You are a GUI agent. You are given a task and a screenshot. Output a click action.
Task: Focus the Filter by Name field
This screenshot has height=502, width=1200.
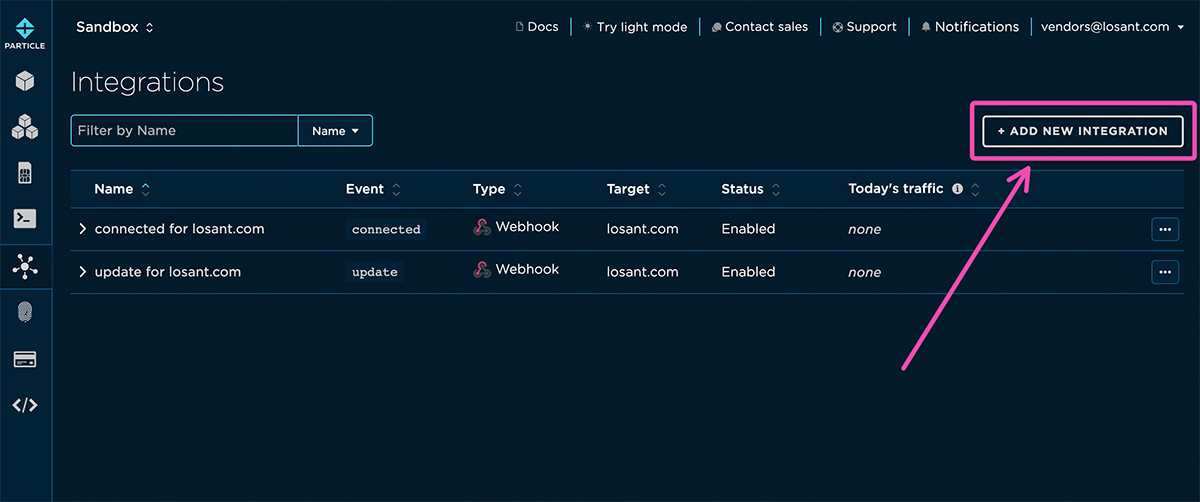pos(184,131)
